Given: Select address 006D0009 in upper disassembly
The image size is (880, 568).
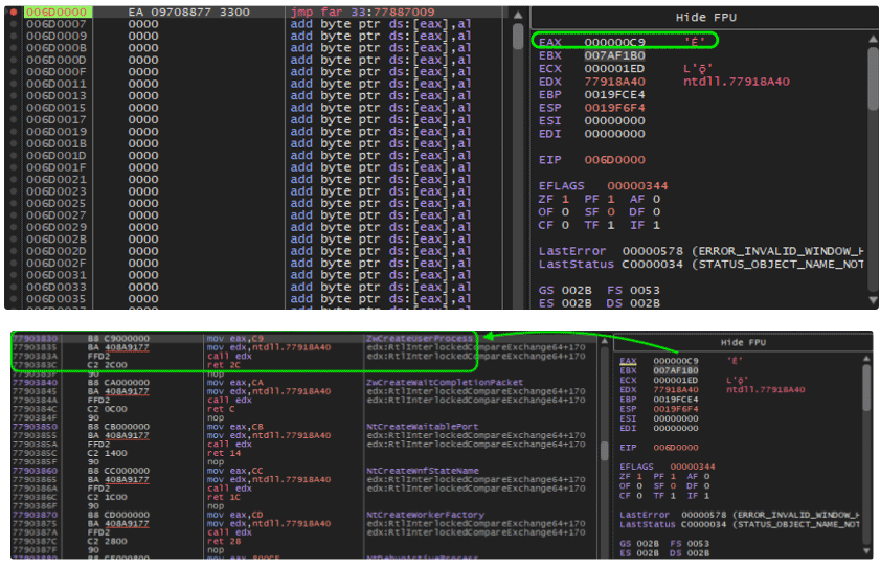Looking at the screenshot, I should [56, 36].
